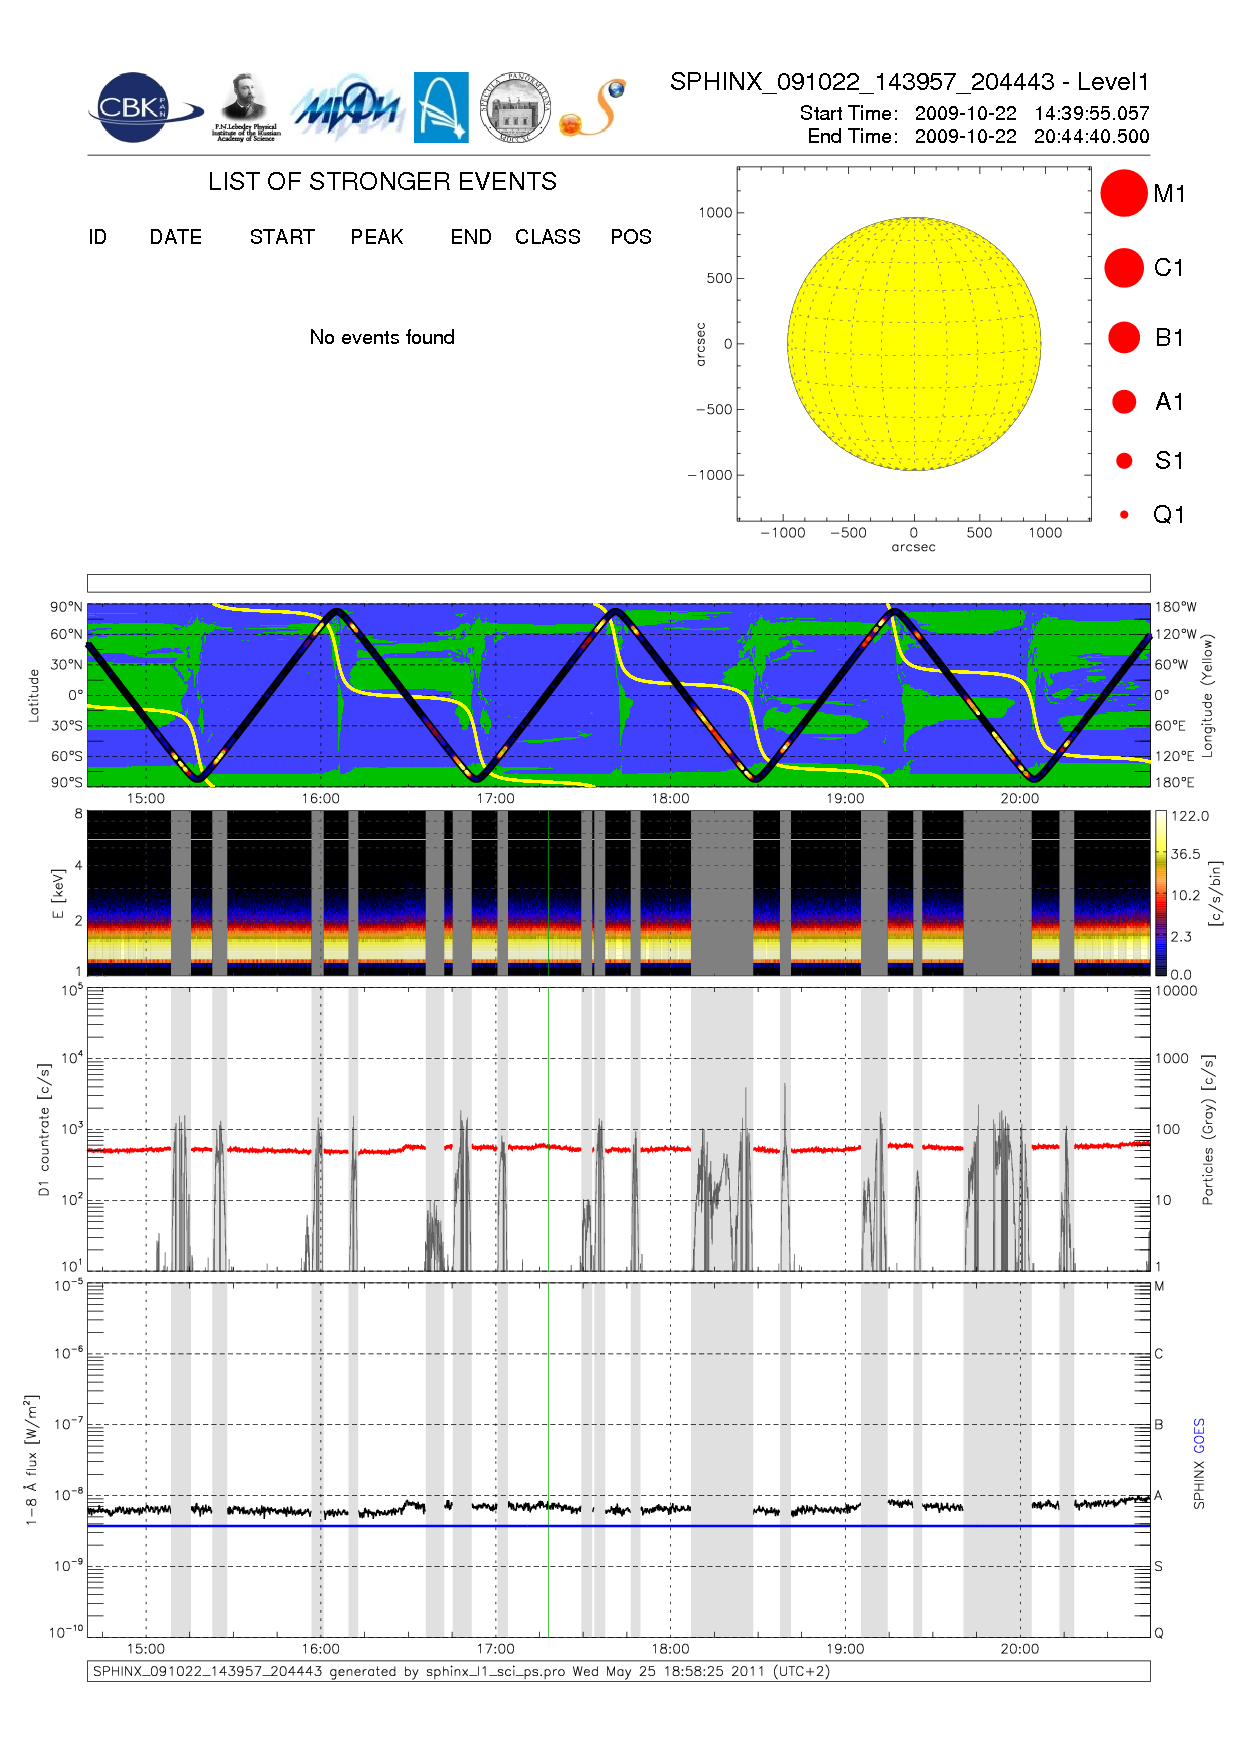Screen dimensions: 1240x1754
Task: Click the S1 red legend circle
Action: (x=1124, y=460)
